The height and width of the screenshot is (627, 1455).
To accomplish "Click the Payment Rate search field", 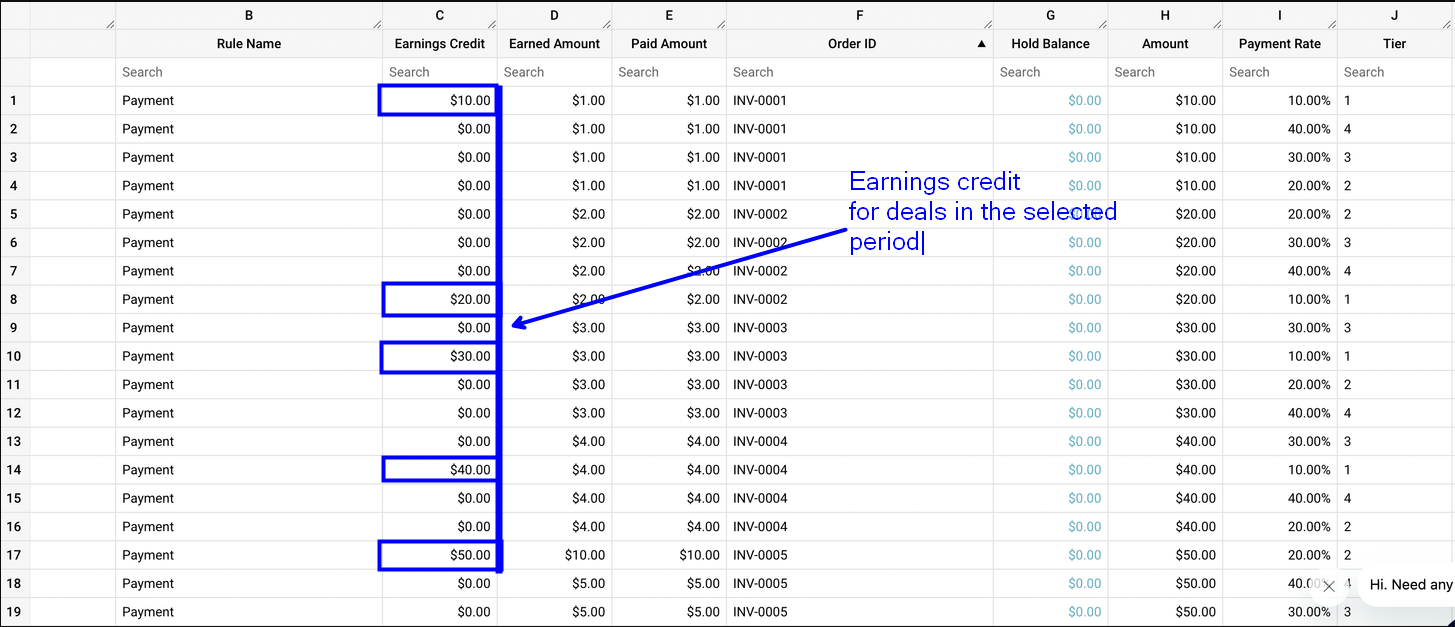I will [1279, 72].
